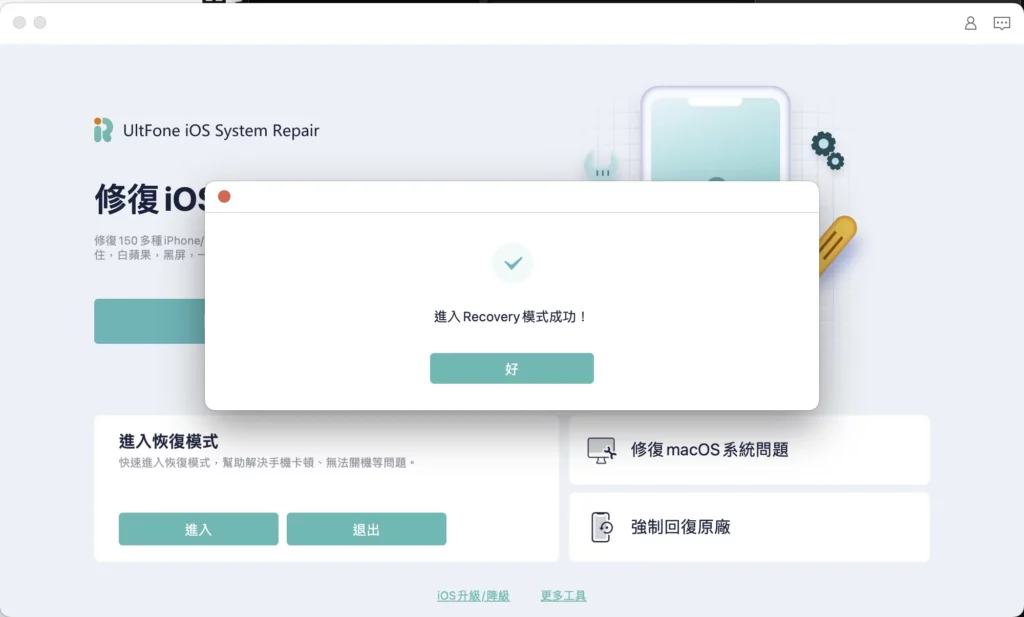Viewport: 1024px width, 617px height.
Task: Click the UltFone iOS System Repair title
Action: tap(221, 131)
